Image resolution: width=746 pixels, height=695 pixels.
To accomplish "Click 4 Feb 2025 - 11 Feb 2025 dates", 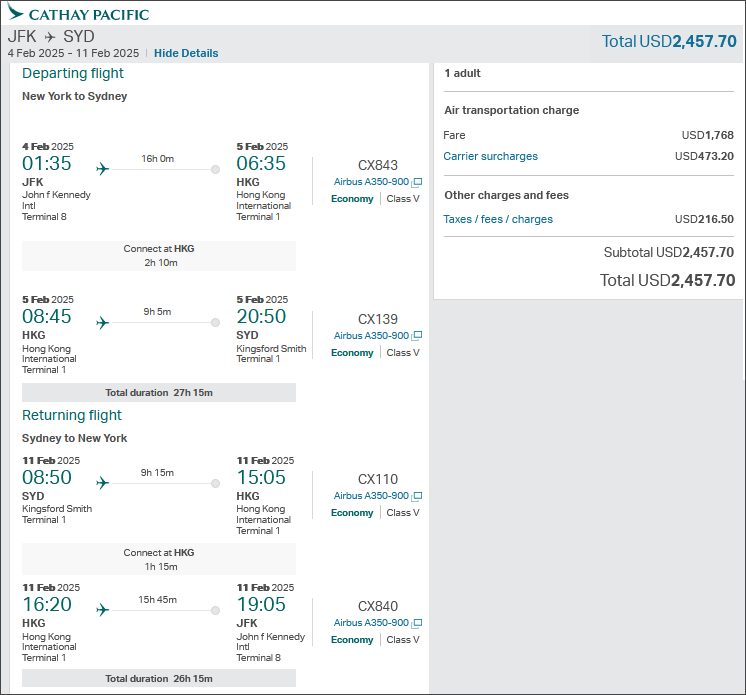I will 73,53.
